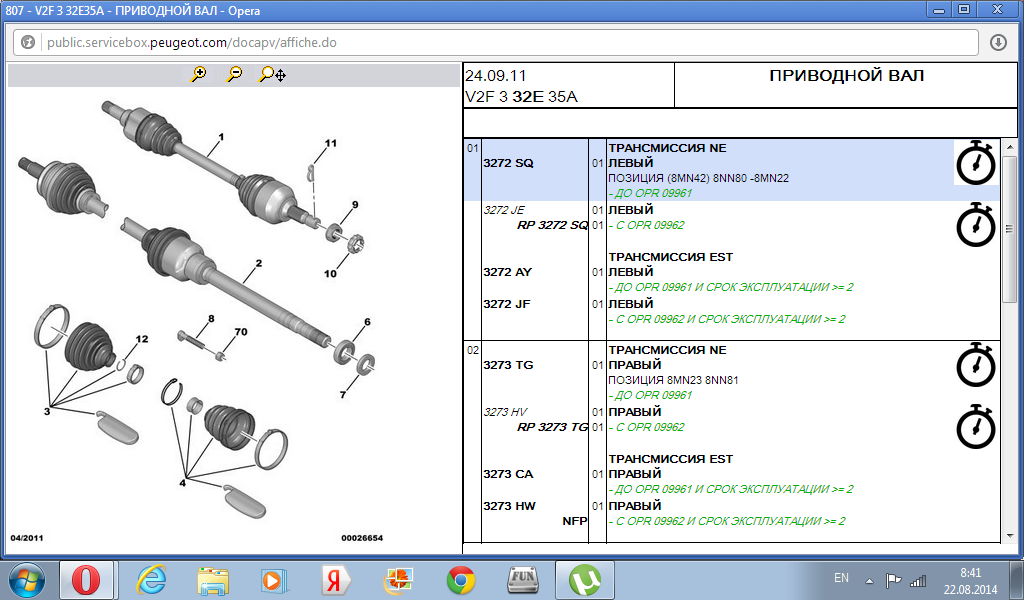Click the magnifier with move arrows icon
This screenshot has width=1024, height=600.
coord(272,74)
